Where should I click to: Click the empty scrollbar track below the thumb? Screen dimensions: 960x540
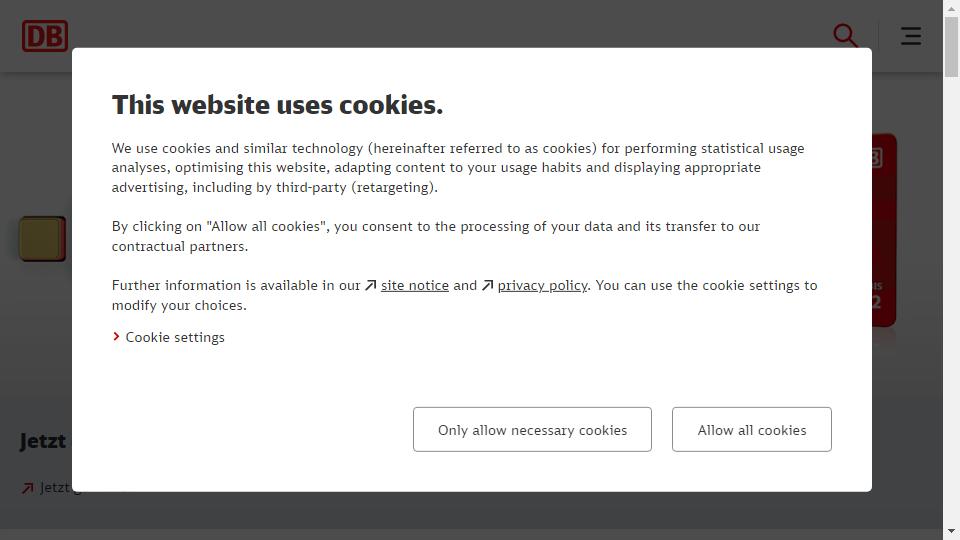951,300
